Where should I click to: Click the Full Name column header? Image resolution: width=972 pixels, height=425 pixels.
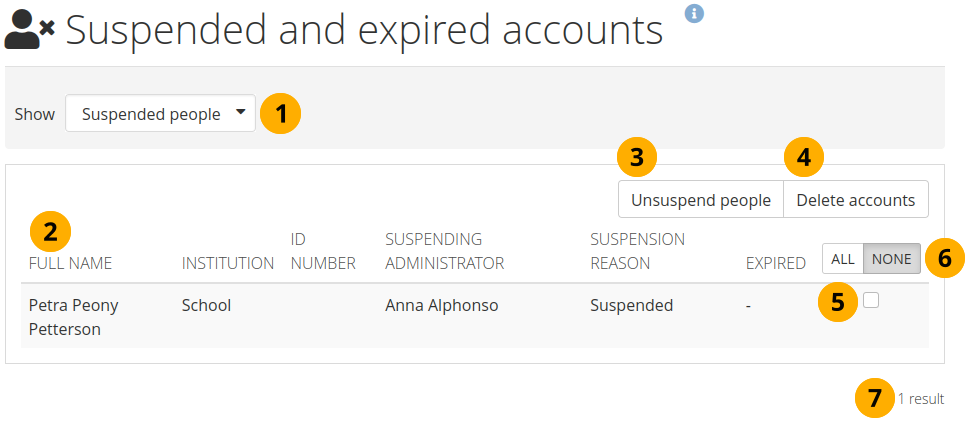(70, 264)
